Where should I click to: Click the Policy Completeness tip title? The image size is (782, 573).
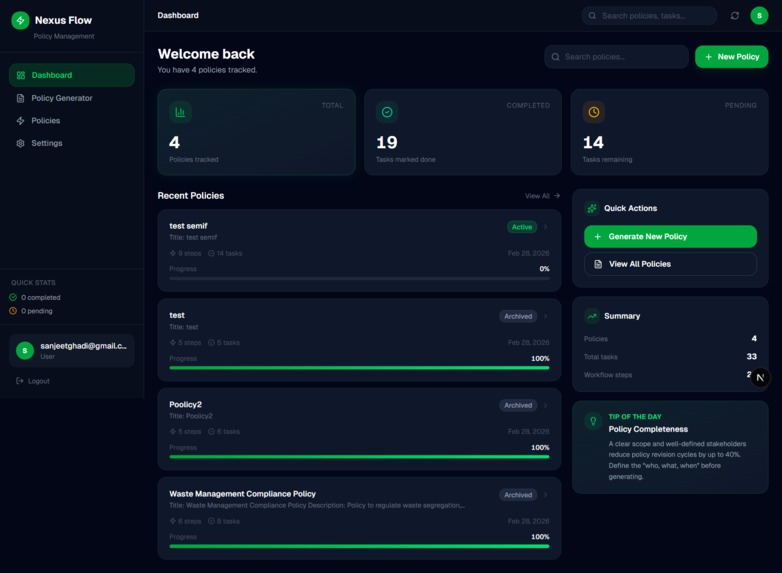pos(648,429)
